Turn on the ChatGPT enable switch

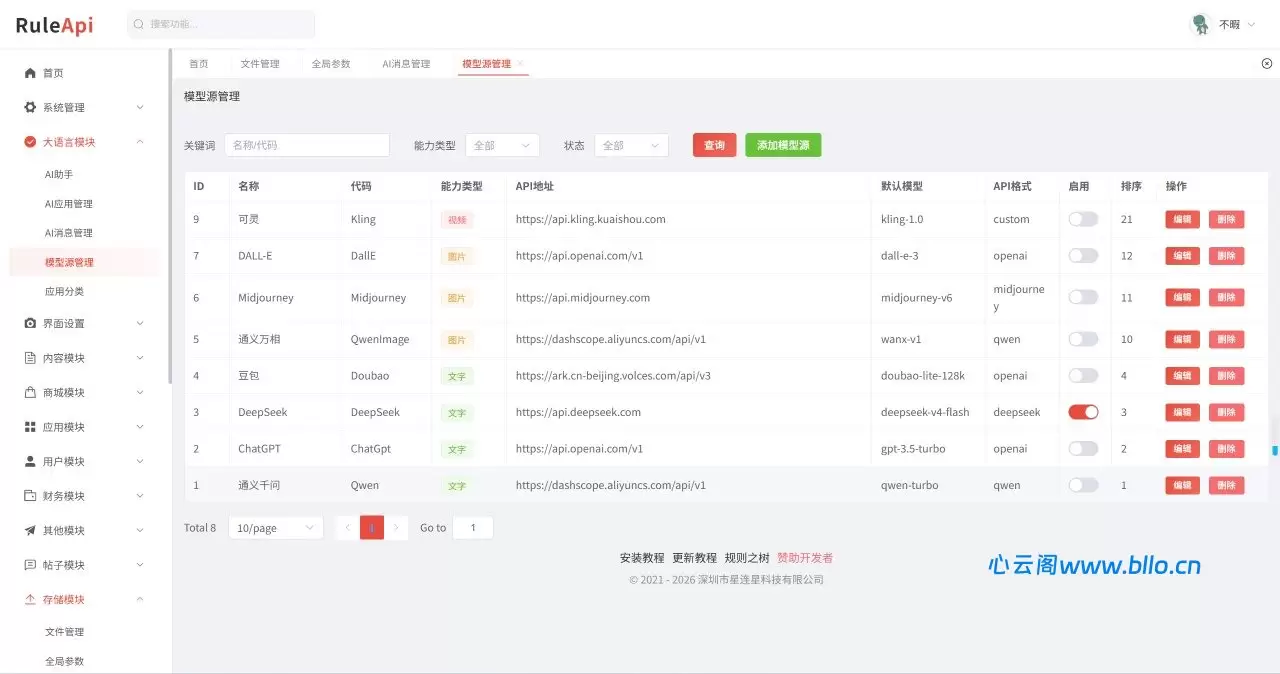tap(1083, 448)
